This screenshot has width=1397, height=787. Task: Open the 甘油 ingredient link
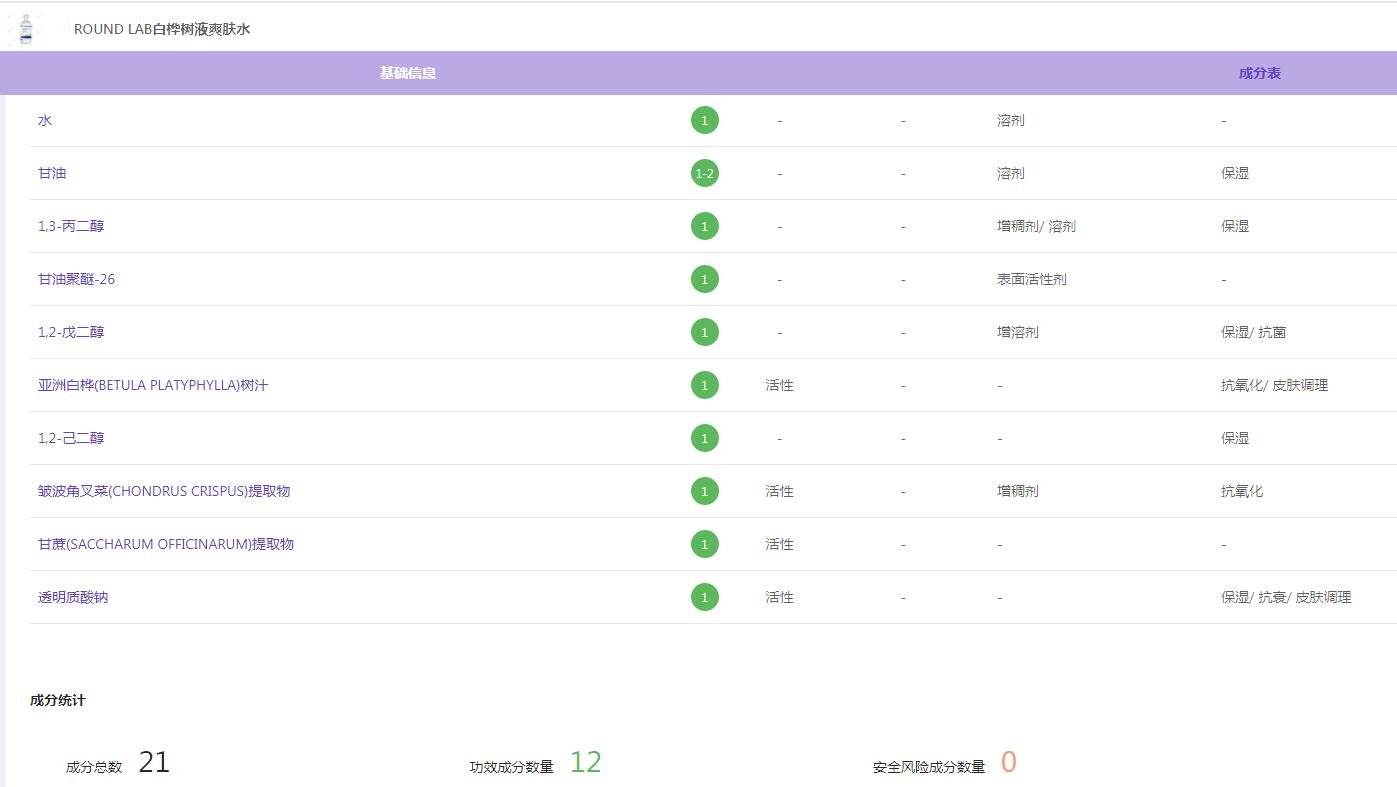point(52,173)
